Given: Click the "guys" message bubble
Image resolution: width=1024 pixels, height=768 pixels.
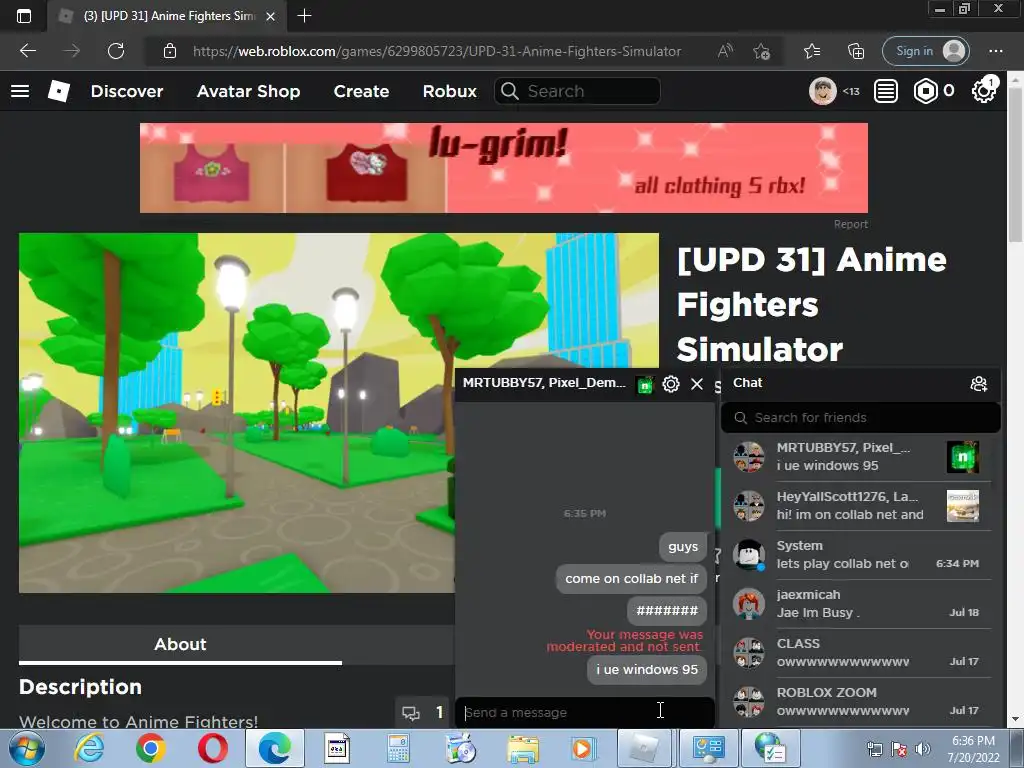Looking at the screenshot, I should pos(682,547).
